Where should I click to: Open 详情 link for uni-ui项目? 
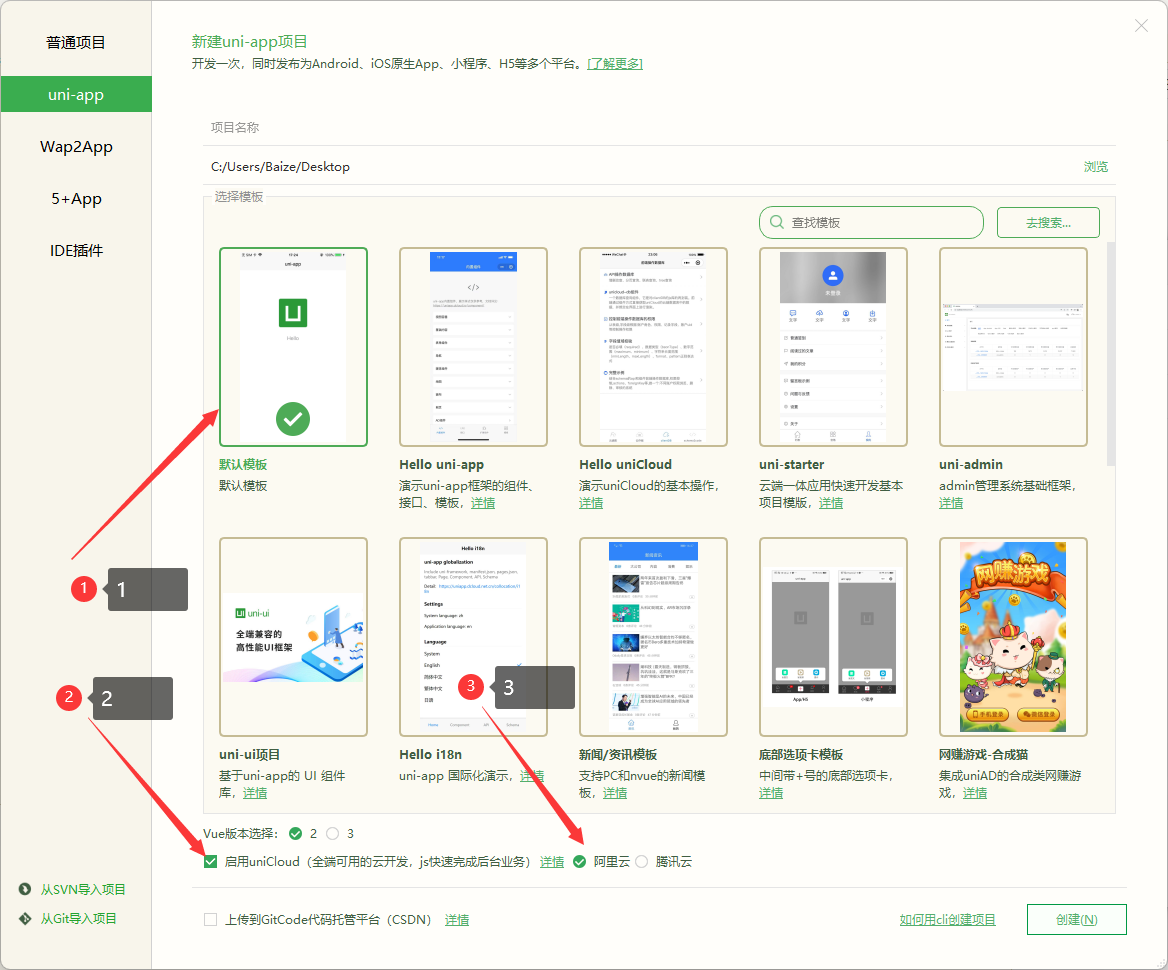click(255, 793)
